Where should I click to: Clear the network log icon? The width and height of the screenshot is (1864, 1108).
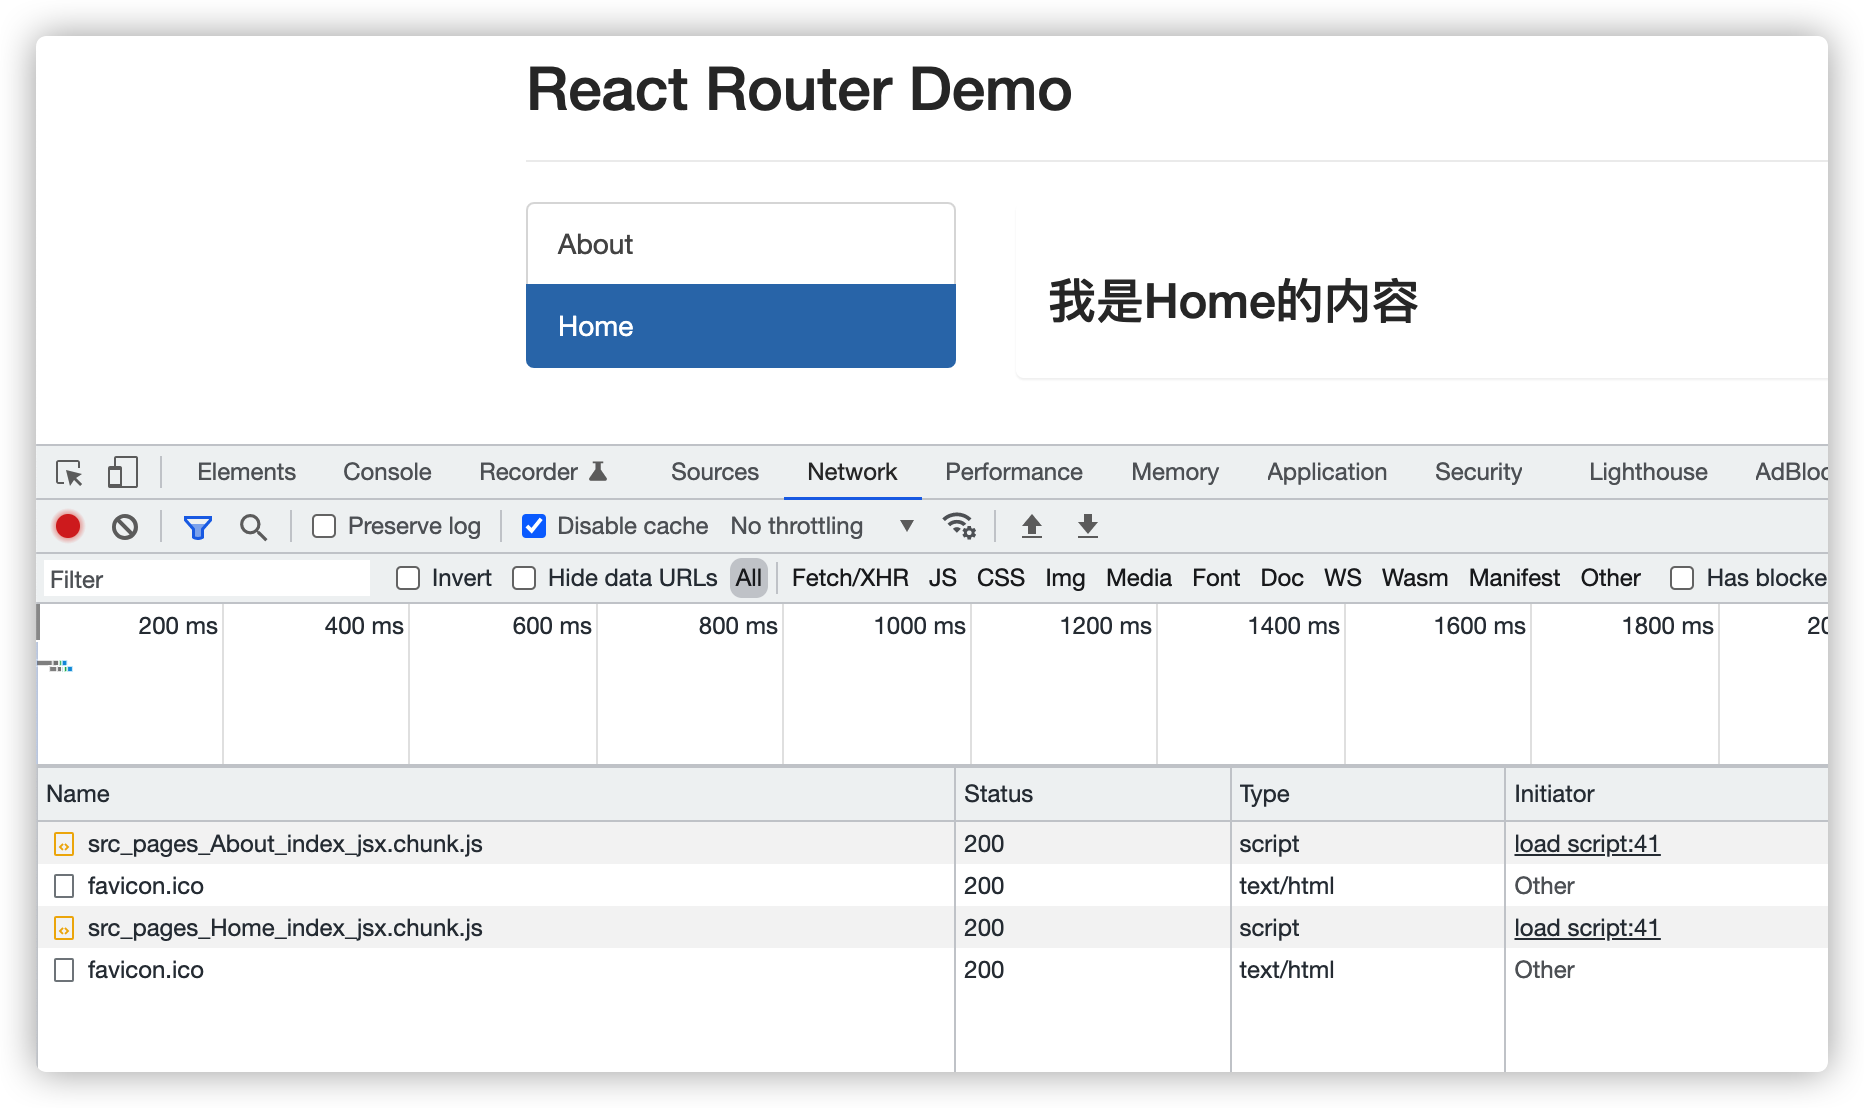point(125,526)
